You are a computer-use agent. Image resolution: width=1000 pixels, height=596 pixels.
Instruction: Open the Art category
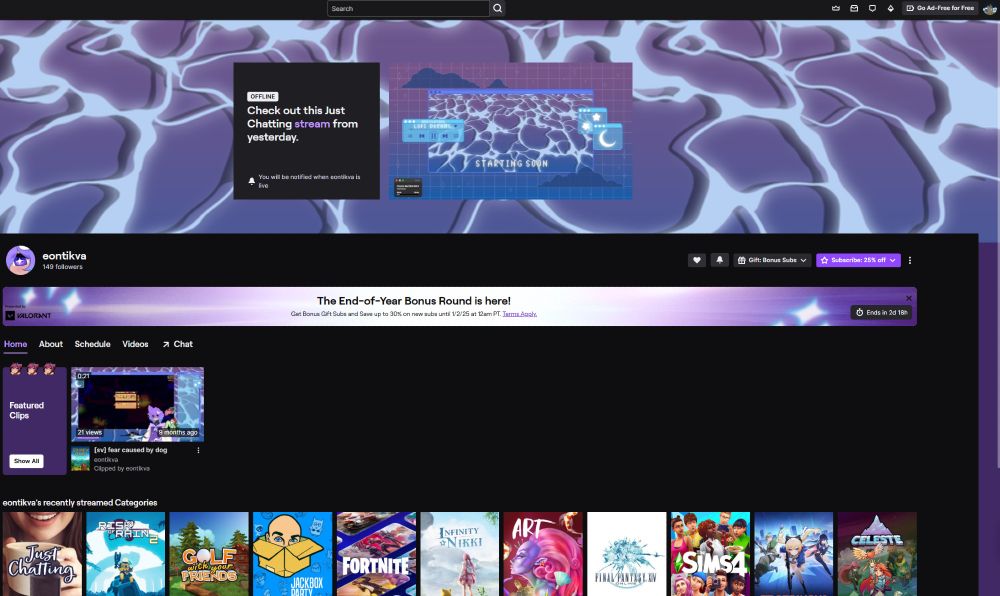(x=543, y=554)
